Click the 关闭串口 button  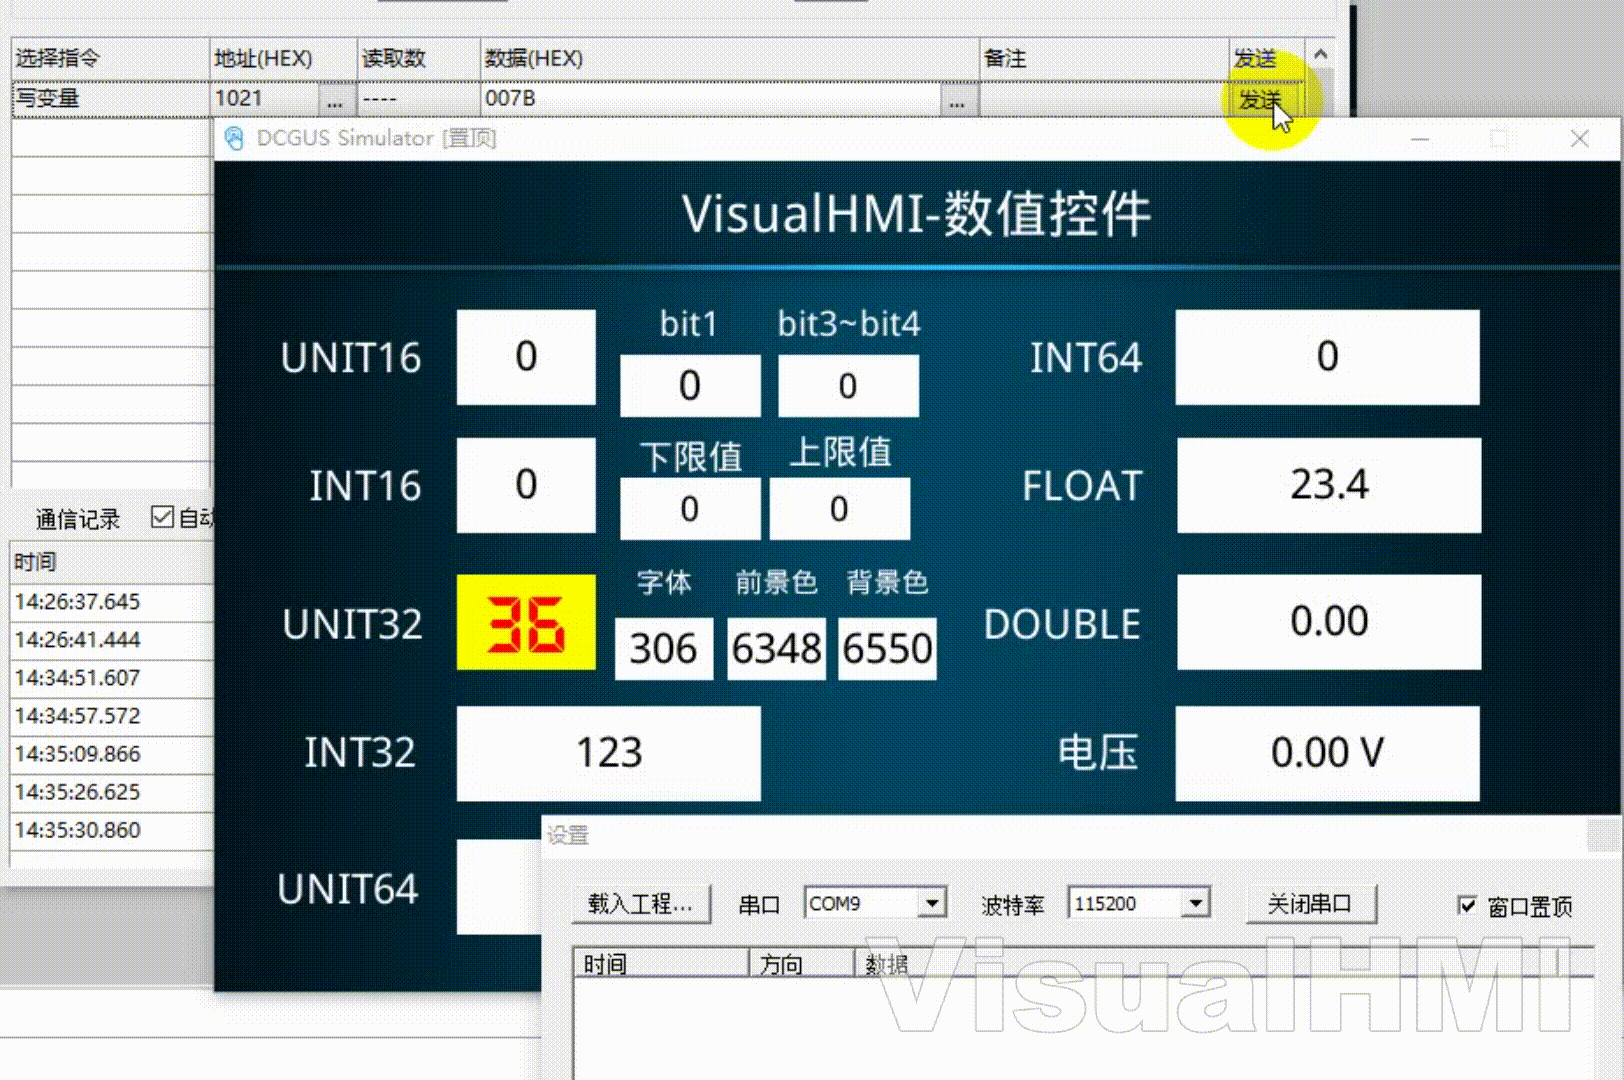1310,904
